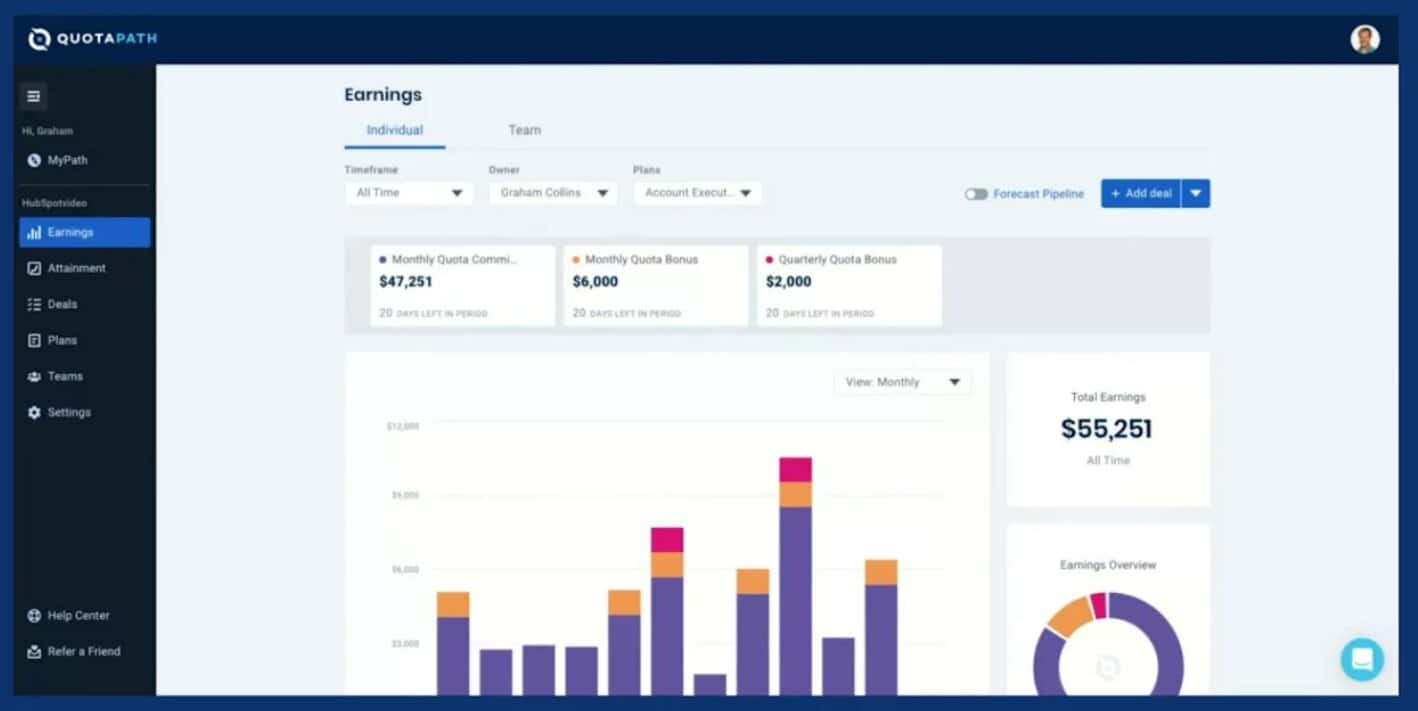Select the Individual tab
The height and width of the screenshot is (711, 1418).
394,130
